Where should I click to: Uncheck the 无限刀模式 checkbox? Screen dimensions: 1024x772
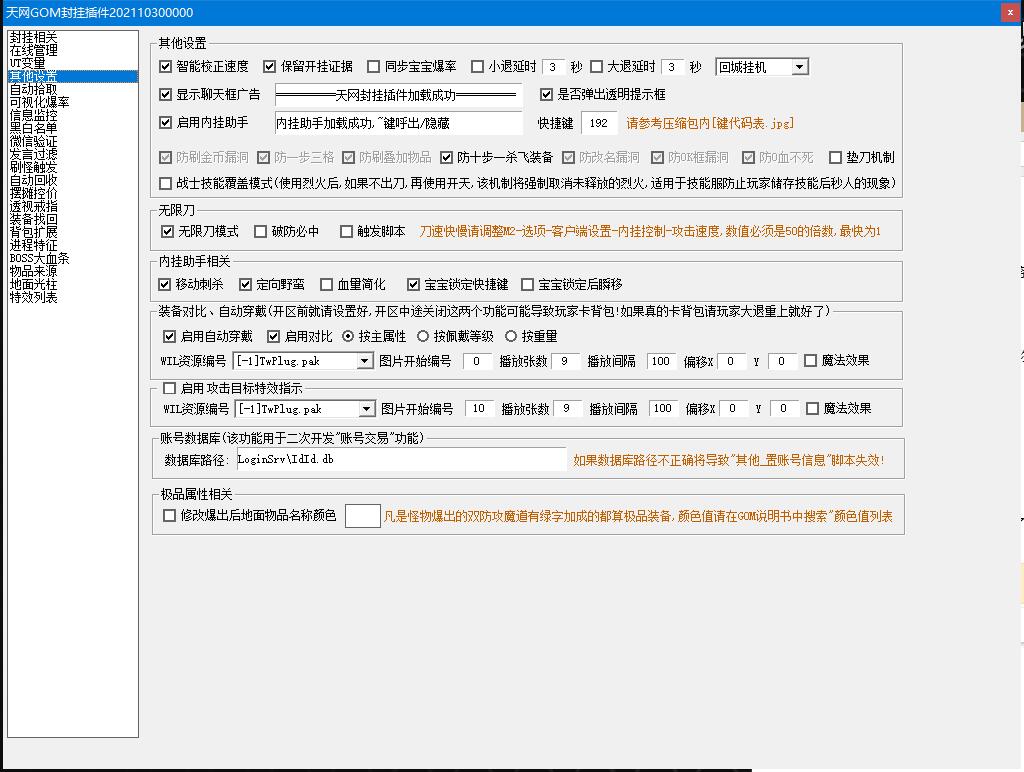click(x=167, y=231)
